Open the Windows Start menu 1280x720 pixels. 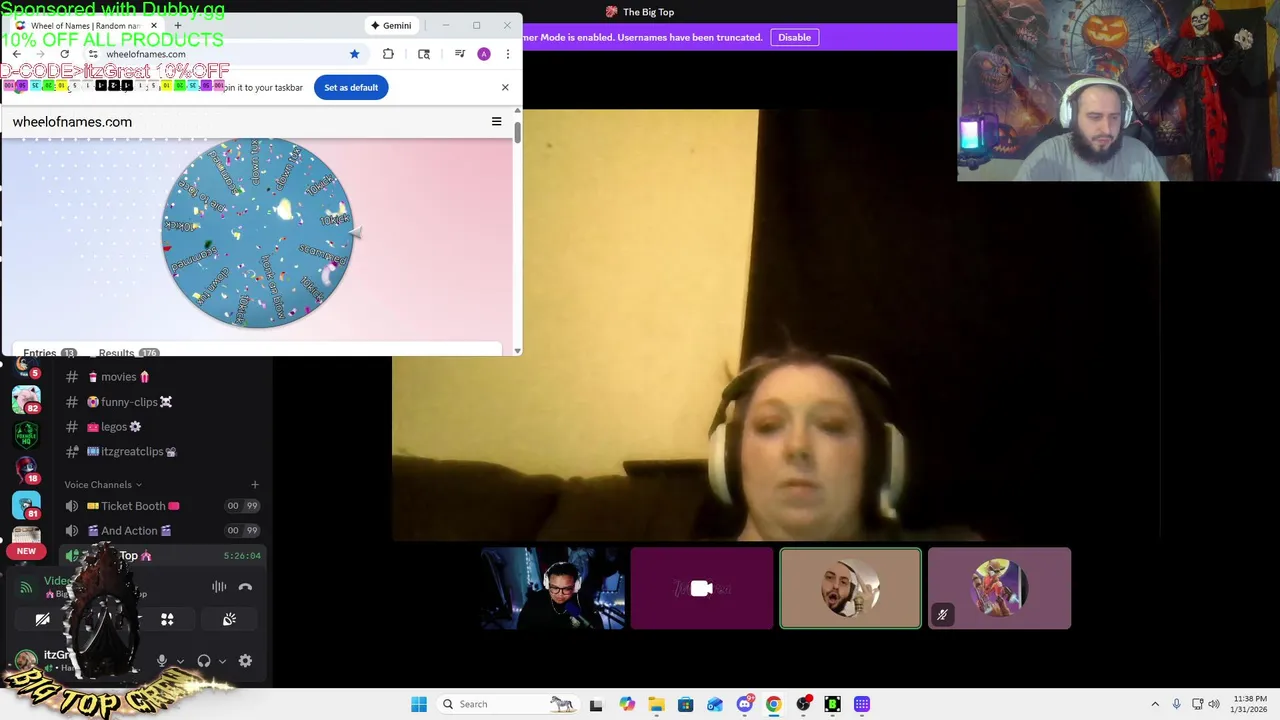pos(419,704)
